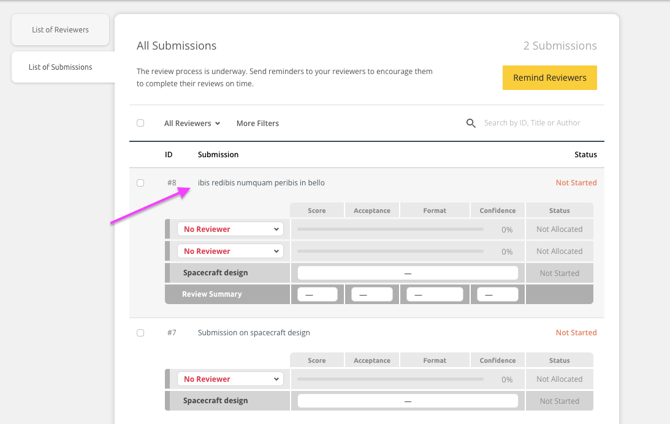Open the More Filters options
Image resolution: width=670 pixels, height=424 pixels.
pyautogui.click(x=257, y=123)
